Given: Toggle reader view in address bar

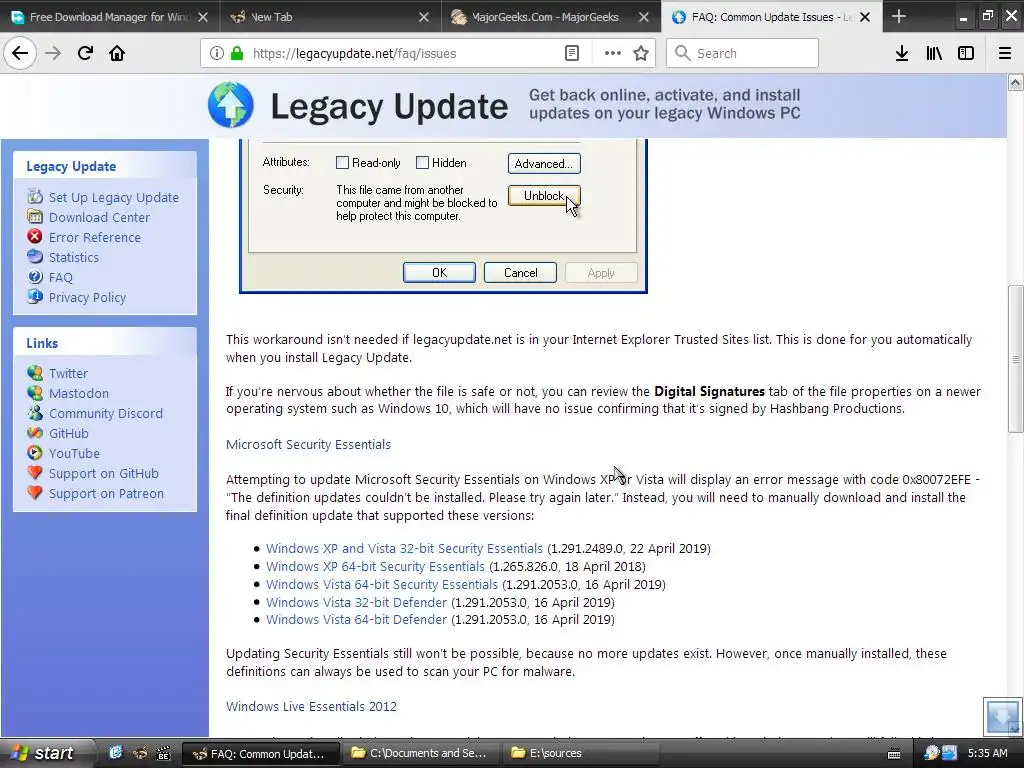Looking at the screenshot, I should [572, 54].
